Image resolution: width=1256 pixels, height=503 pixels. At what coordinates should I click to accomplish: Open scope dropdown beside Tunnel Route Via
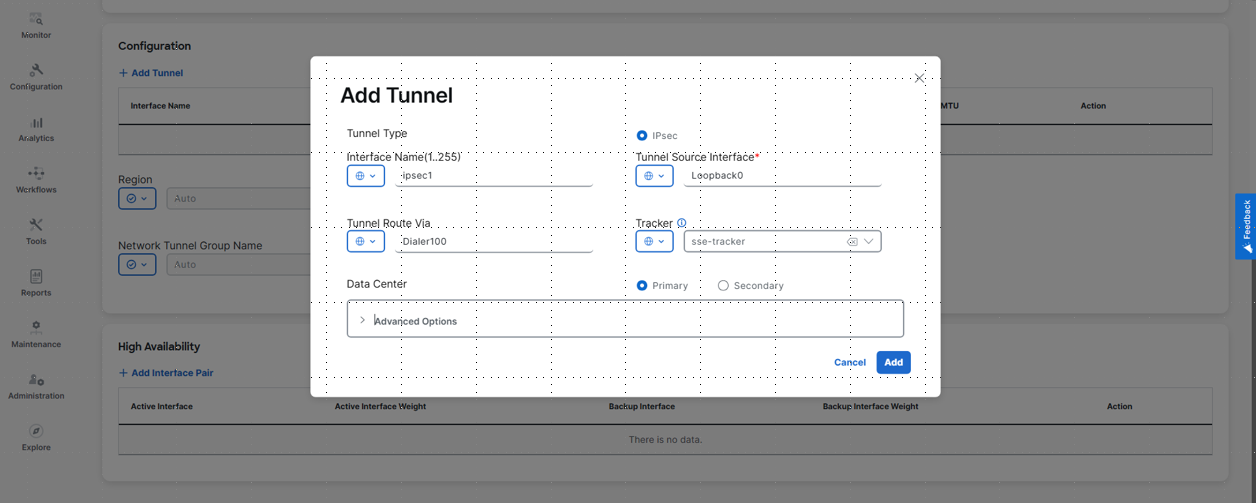tap(365, 242)
